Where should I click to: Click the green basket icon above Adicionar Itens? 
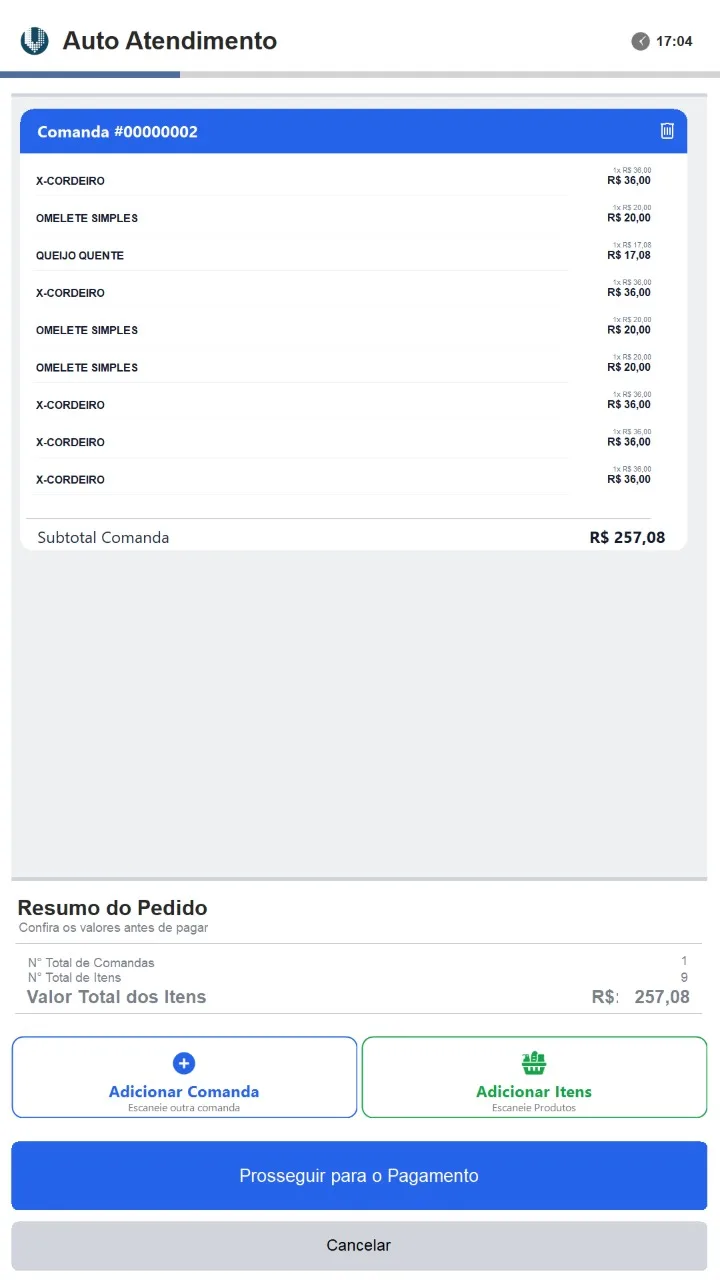pos(534,1063)
